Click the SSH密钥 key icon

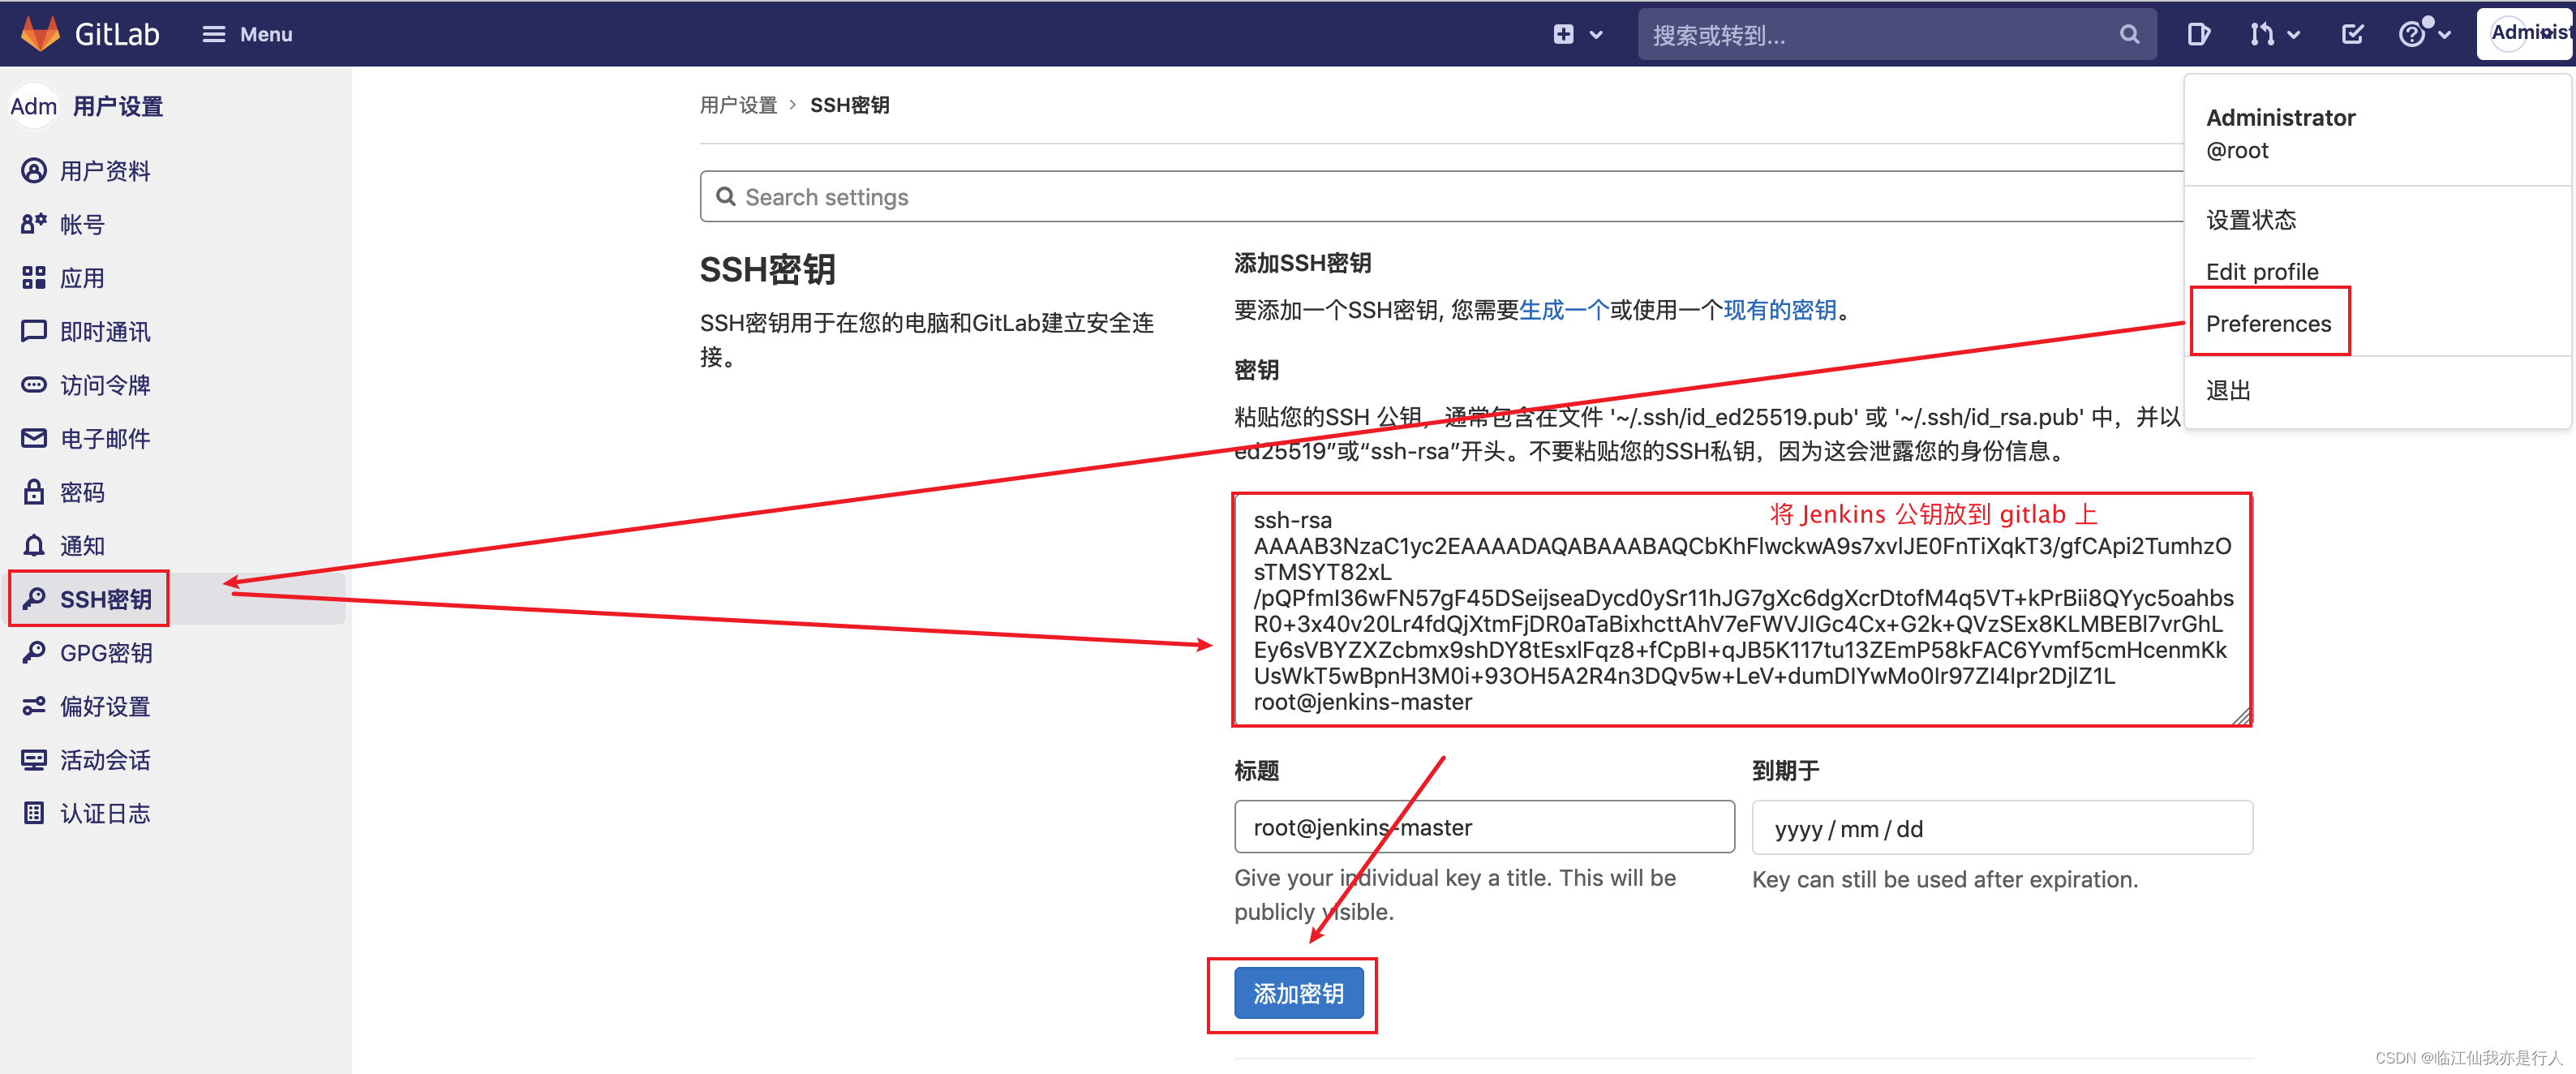click(x=34, y=599)
